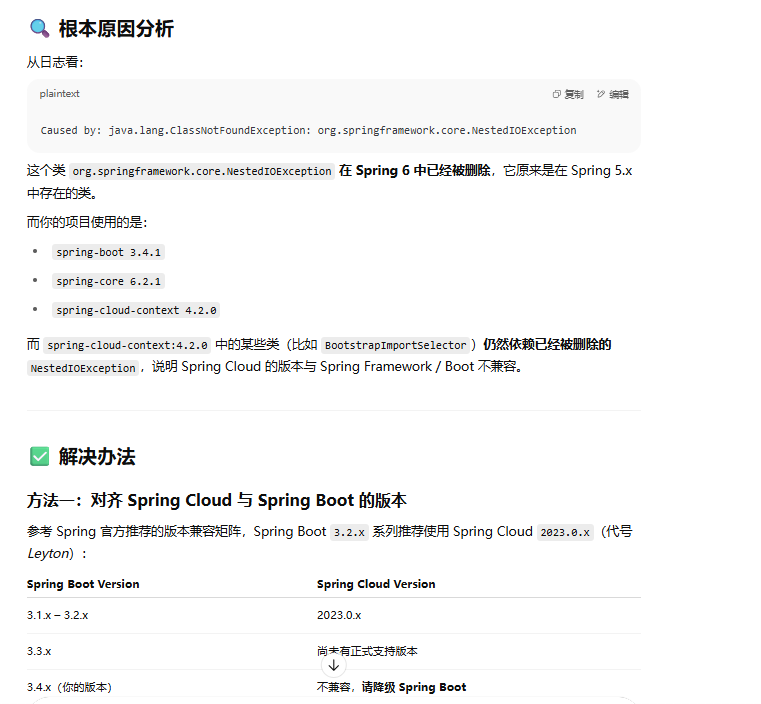
Task: Click the green checkmark emoji beside 解决办法
Action: tap(39, 457)
